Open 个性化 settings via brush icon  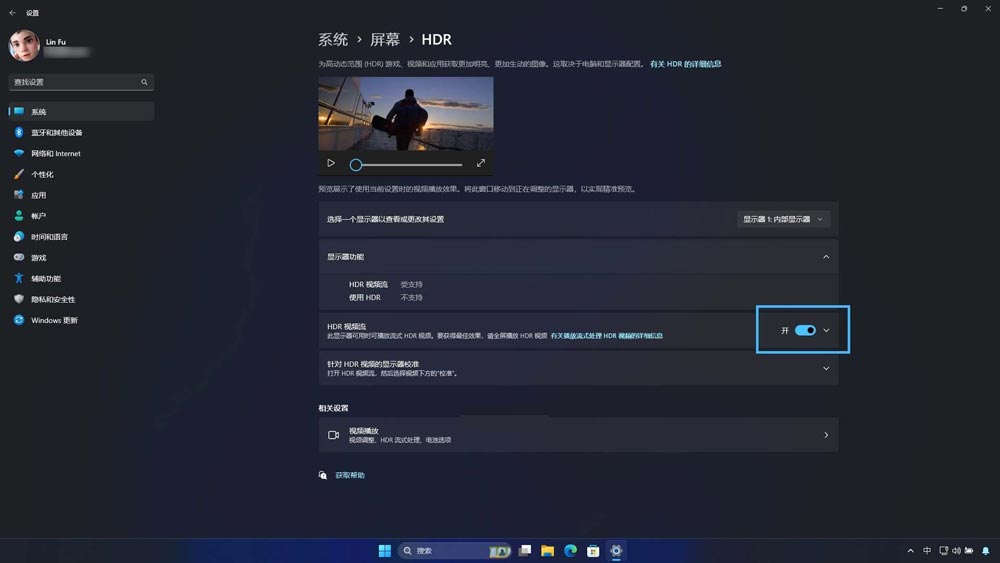[x=18, y=174]
